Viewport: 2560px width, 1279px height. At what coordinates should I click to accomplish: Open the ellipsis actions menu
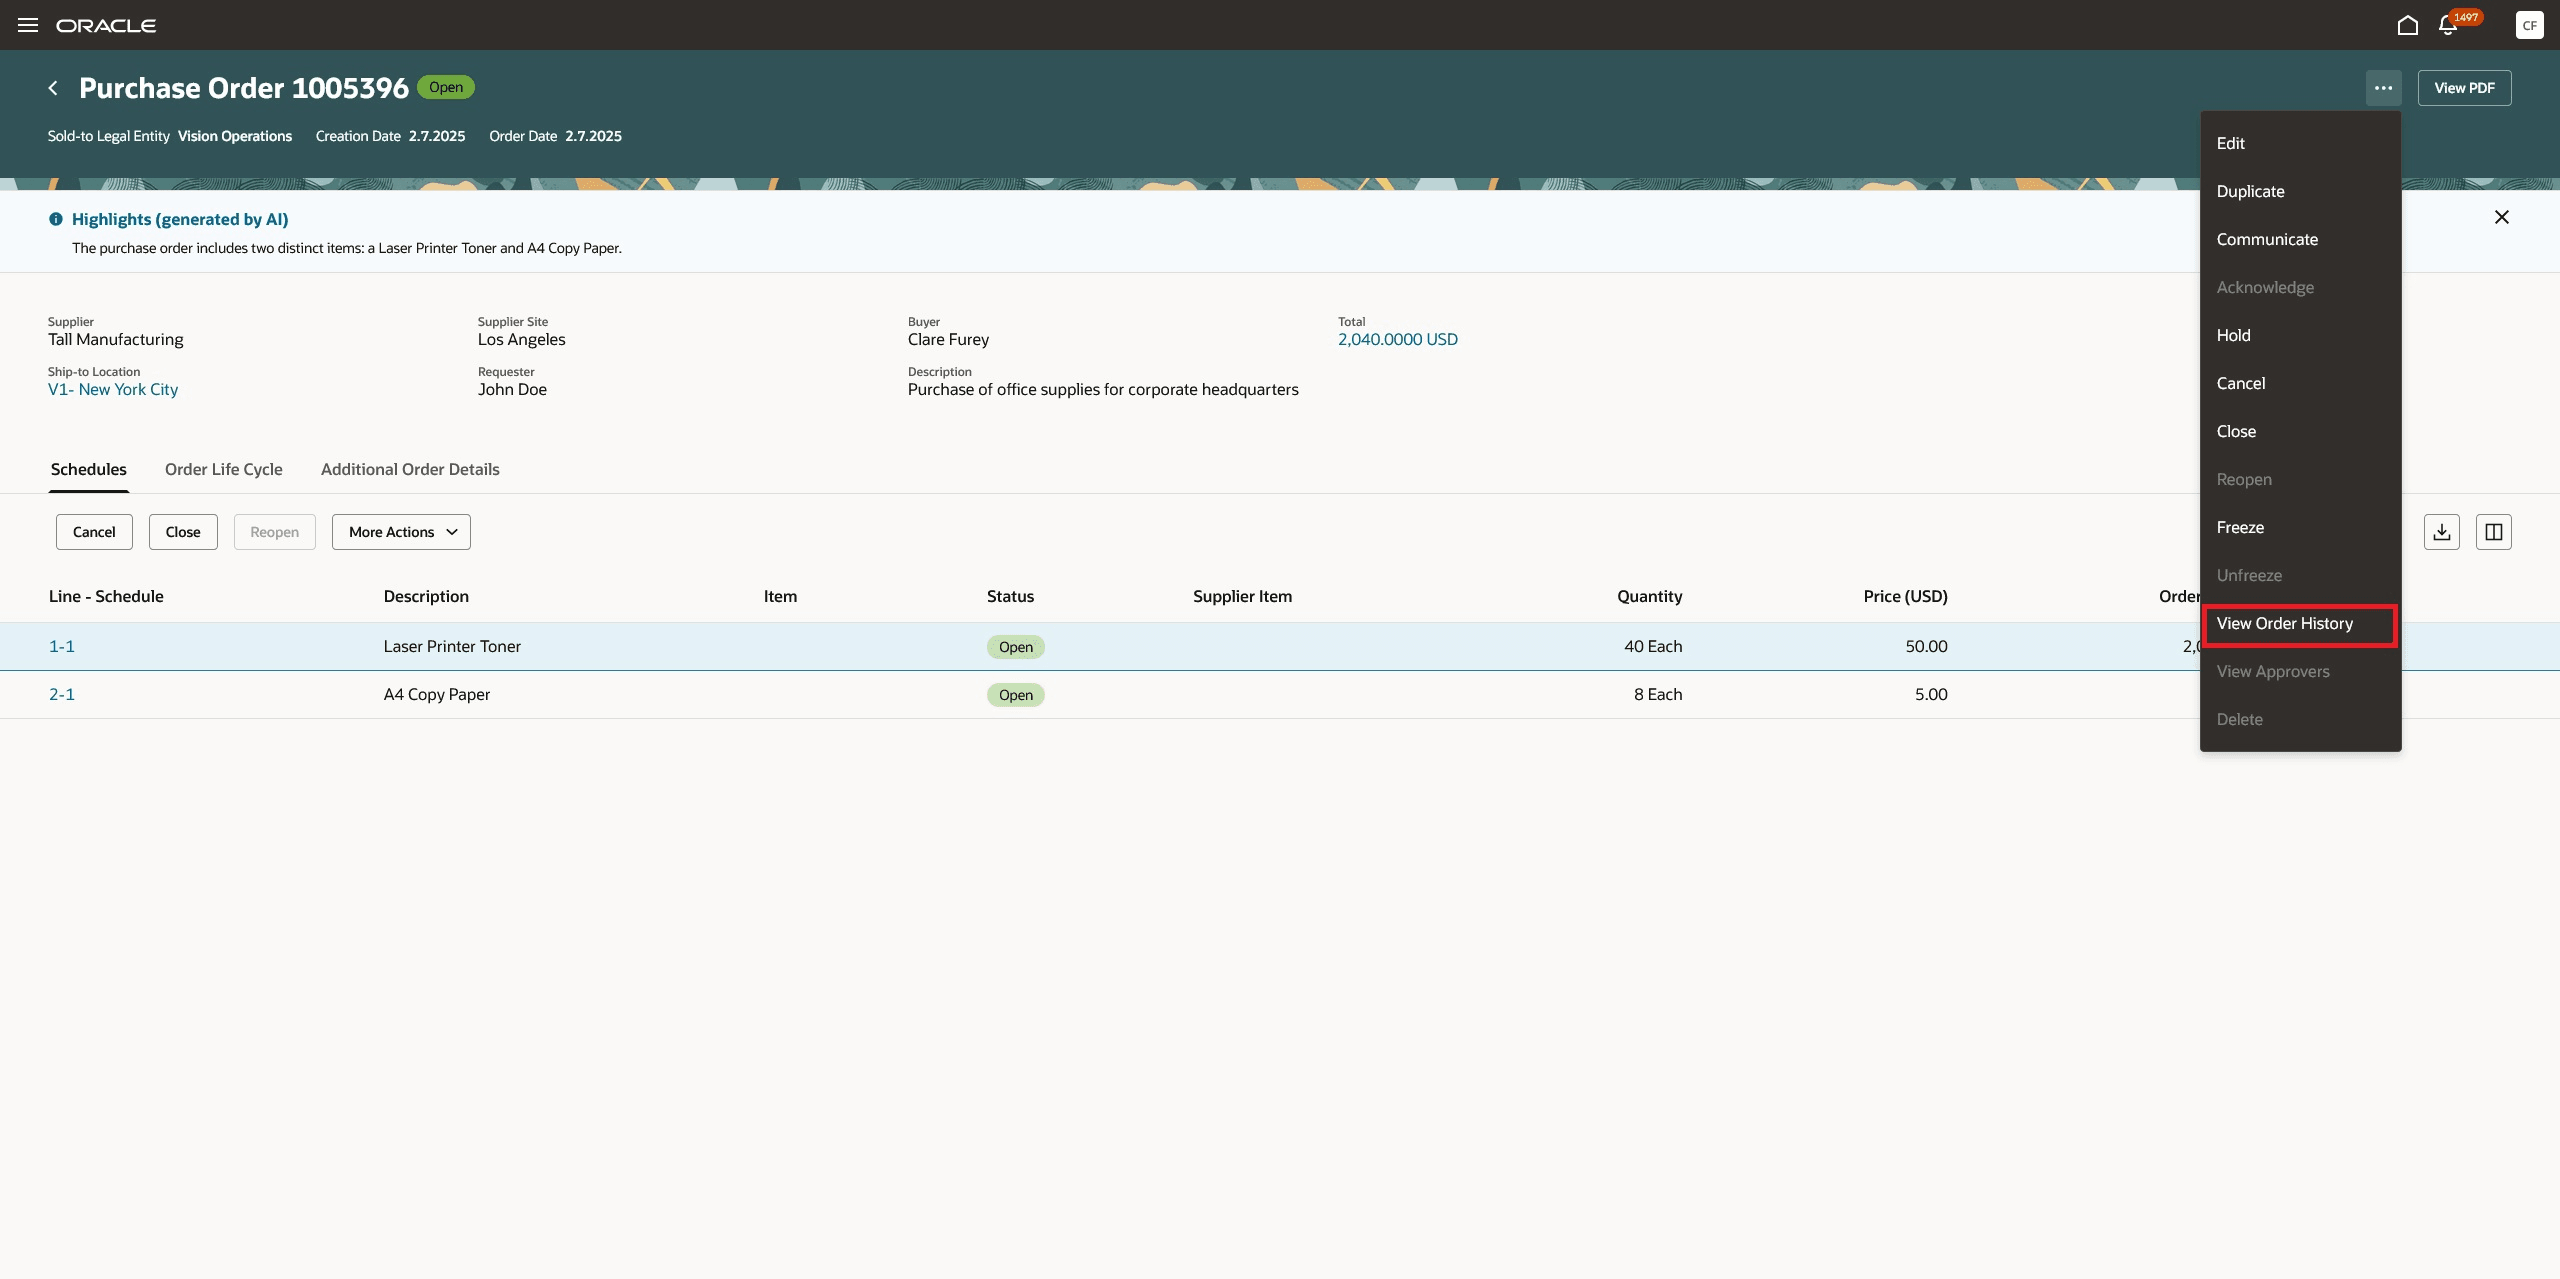(x=2383, y=87)
